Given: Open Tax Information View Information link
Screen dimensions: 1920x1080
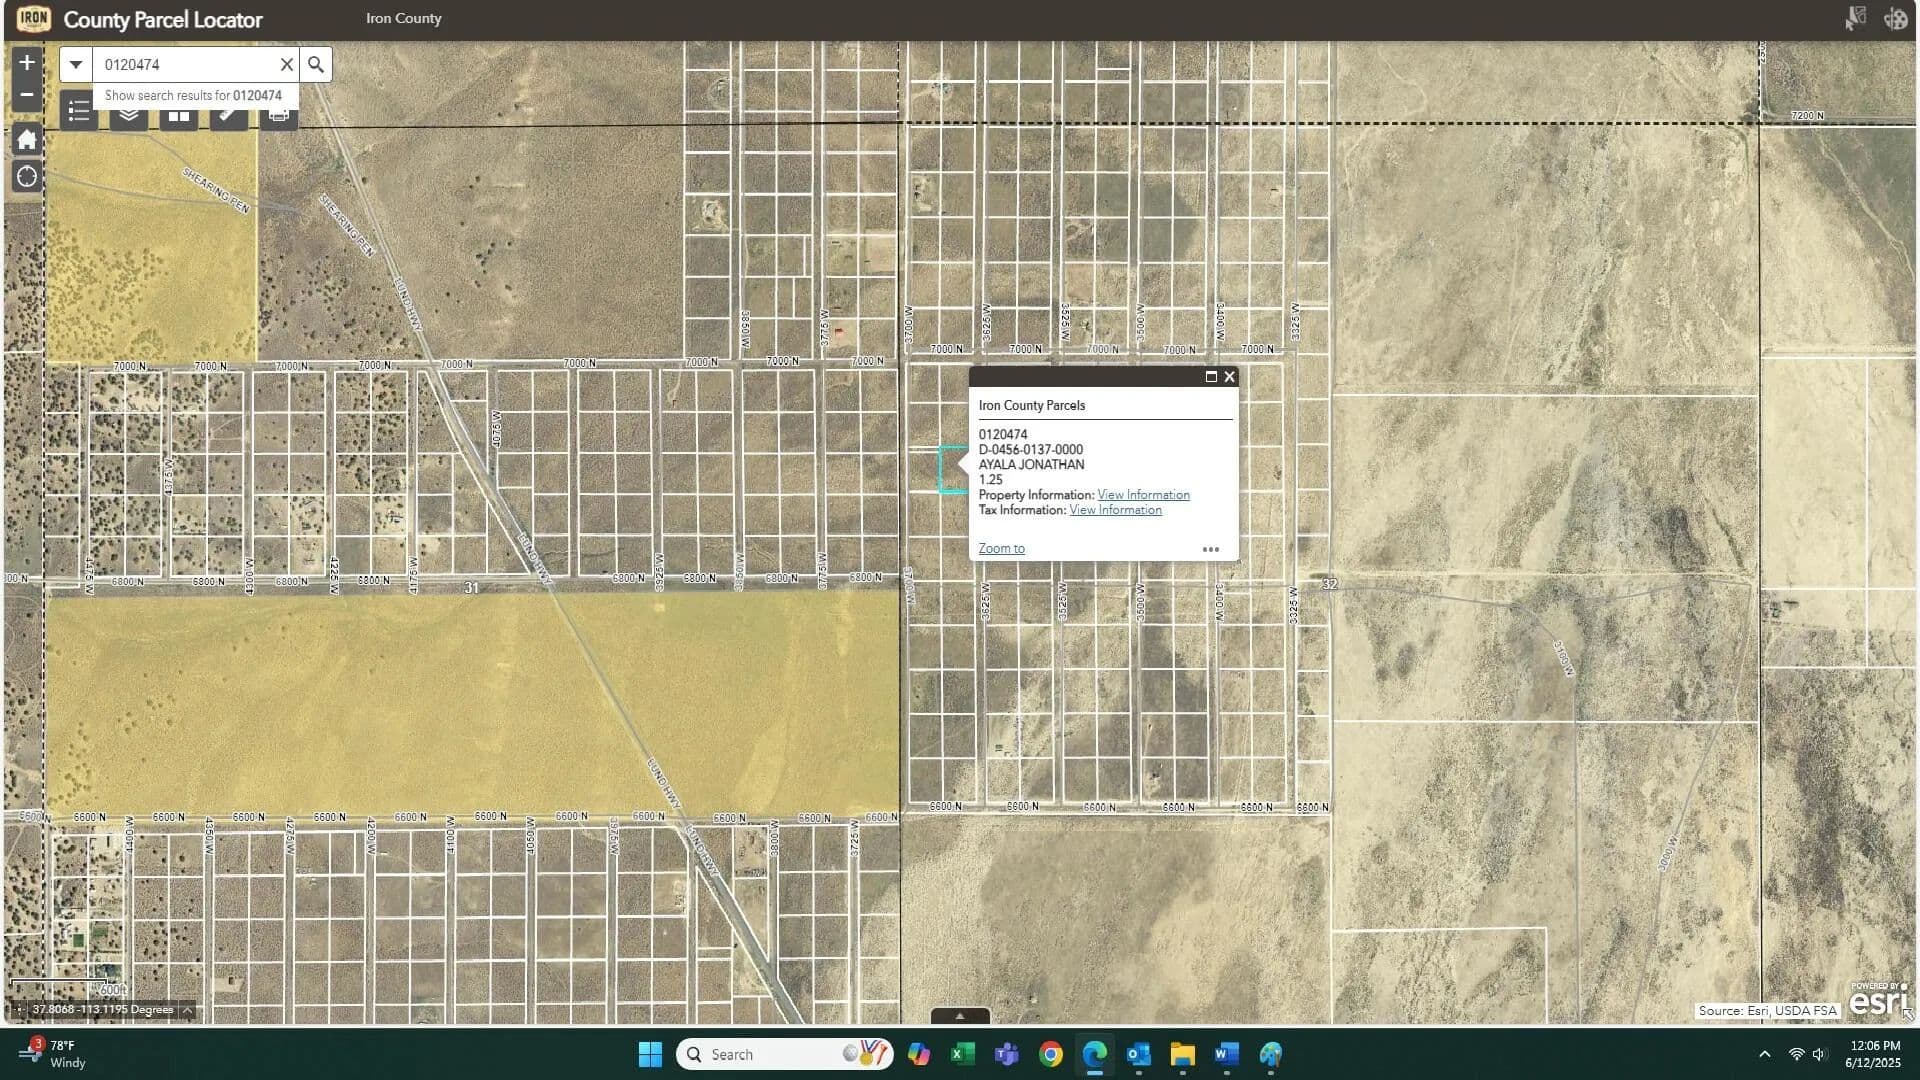Looking at the screenshot, I should click(1115, 510).
